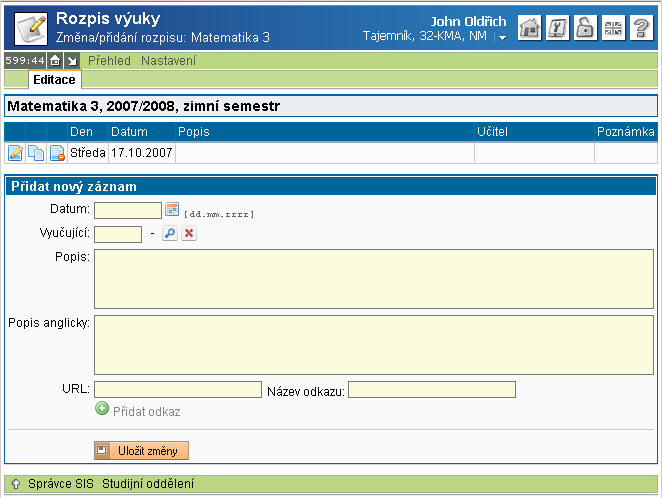Open help with the question mark icon
Screen dimensions: 662x498
(642, 29)
